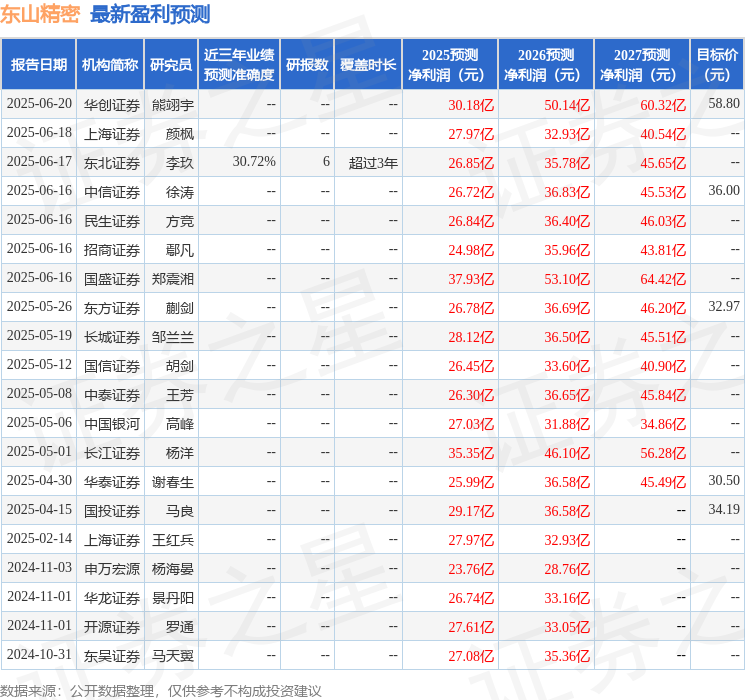Viewport: 745px width, 700px height.
Task: Click the 33.05亿 forecast value
Action: tap(567, 627)
